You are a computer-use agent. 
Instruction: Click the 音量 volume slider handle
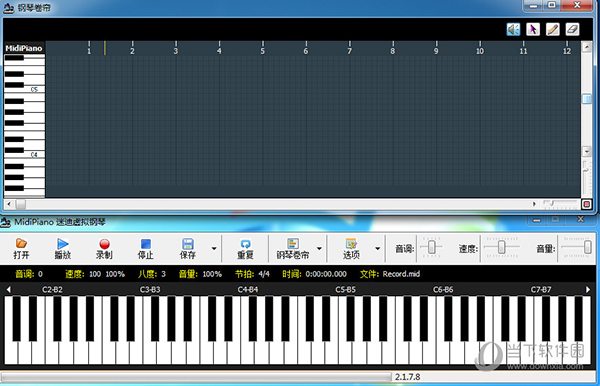(587, 247)
